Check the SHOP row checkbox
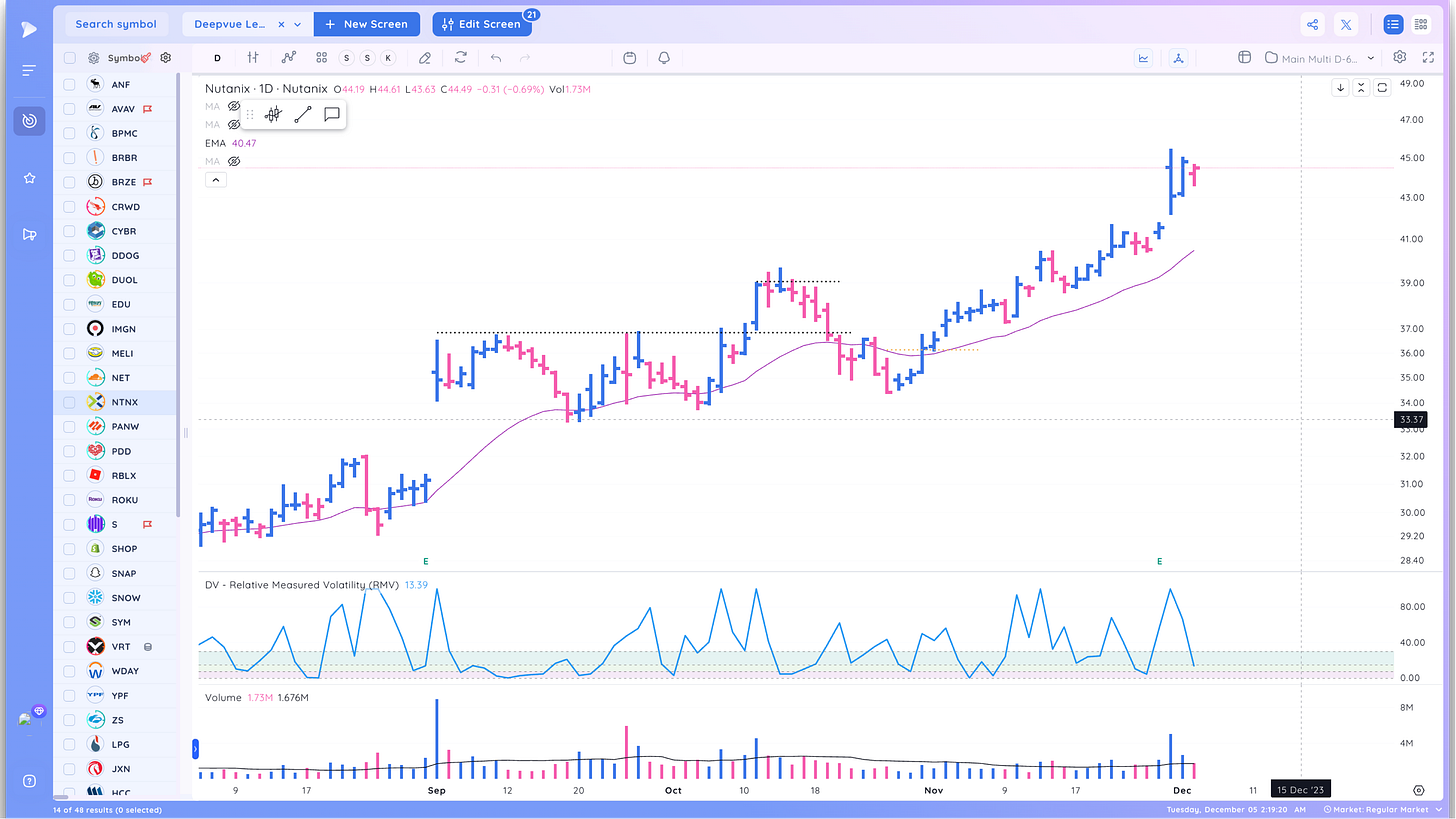1456x819 pixels. [x=70, y=549]
